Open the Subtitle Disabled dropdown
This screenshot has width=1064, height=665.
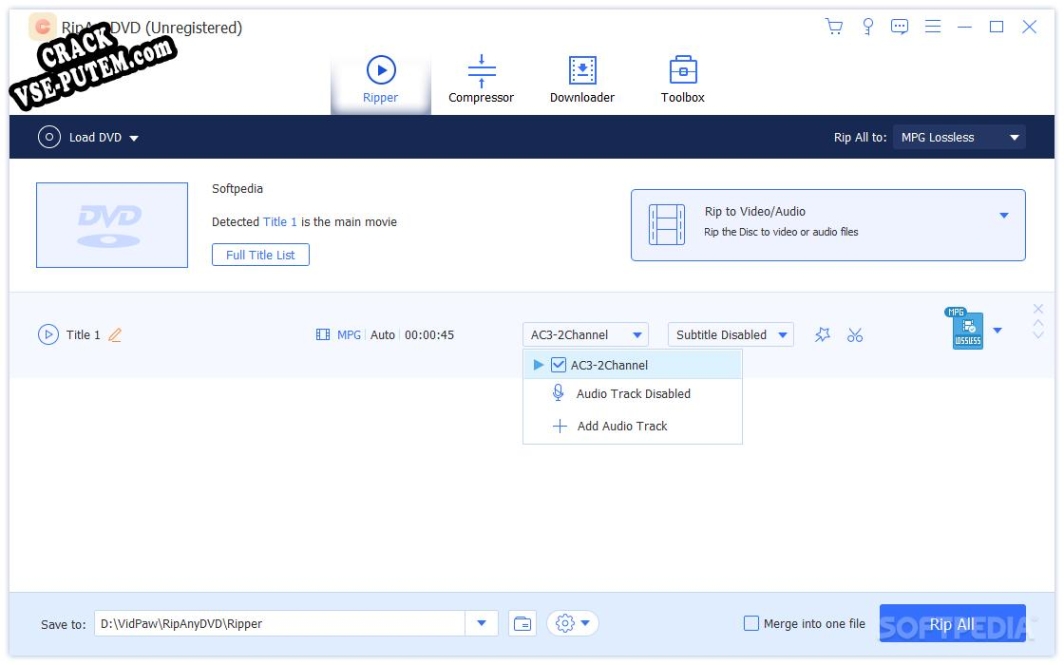[x=730, y=335]
